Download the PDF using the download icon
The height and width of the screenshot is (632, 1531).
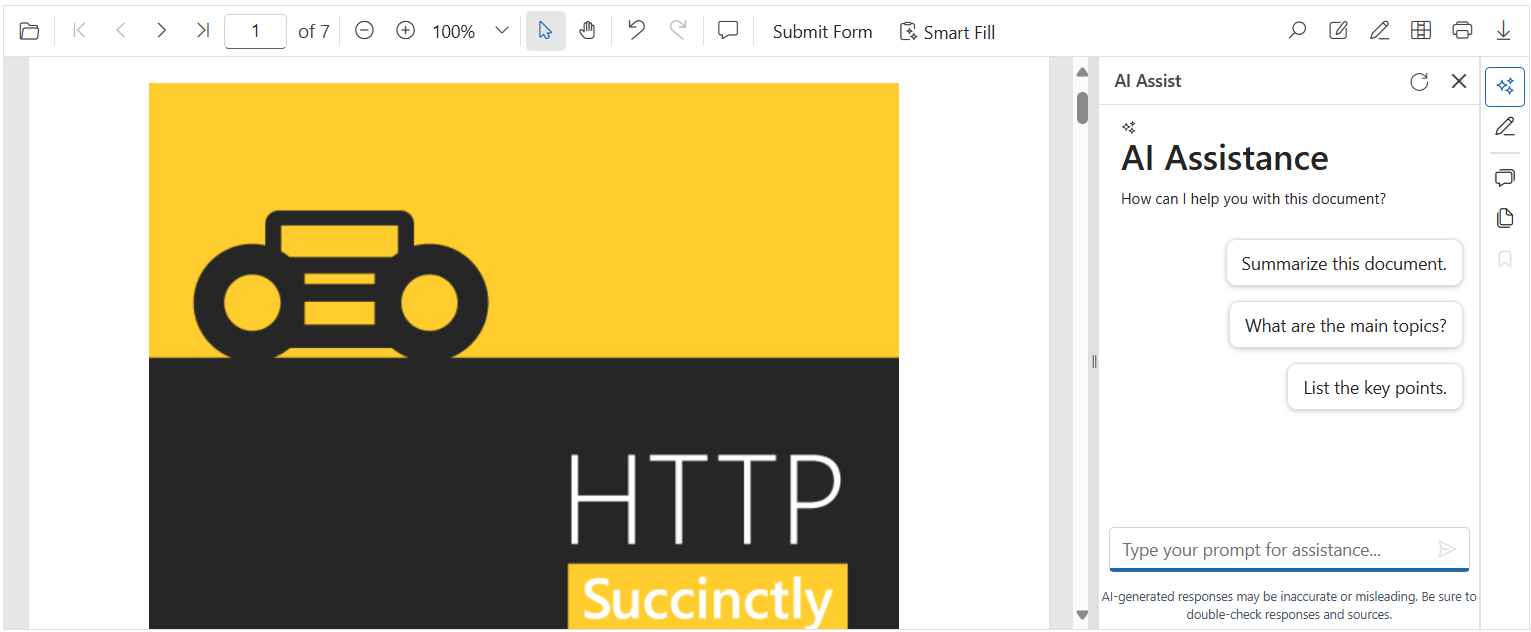point(1504,31)
